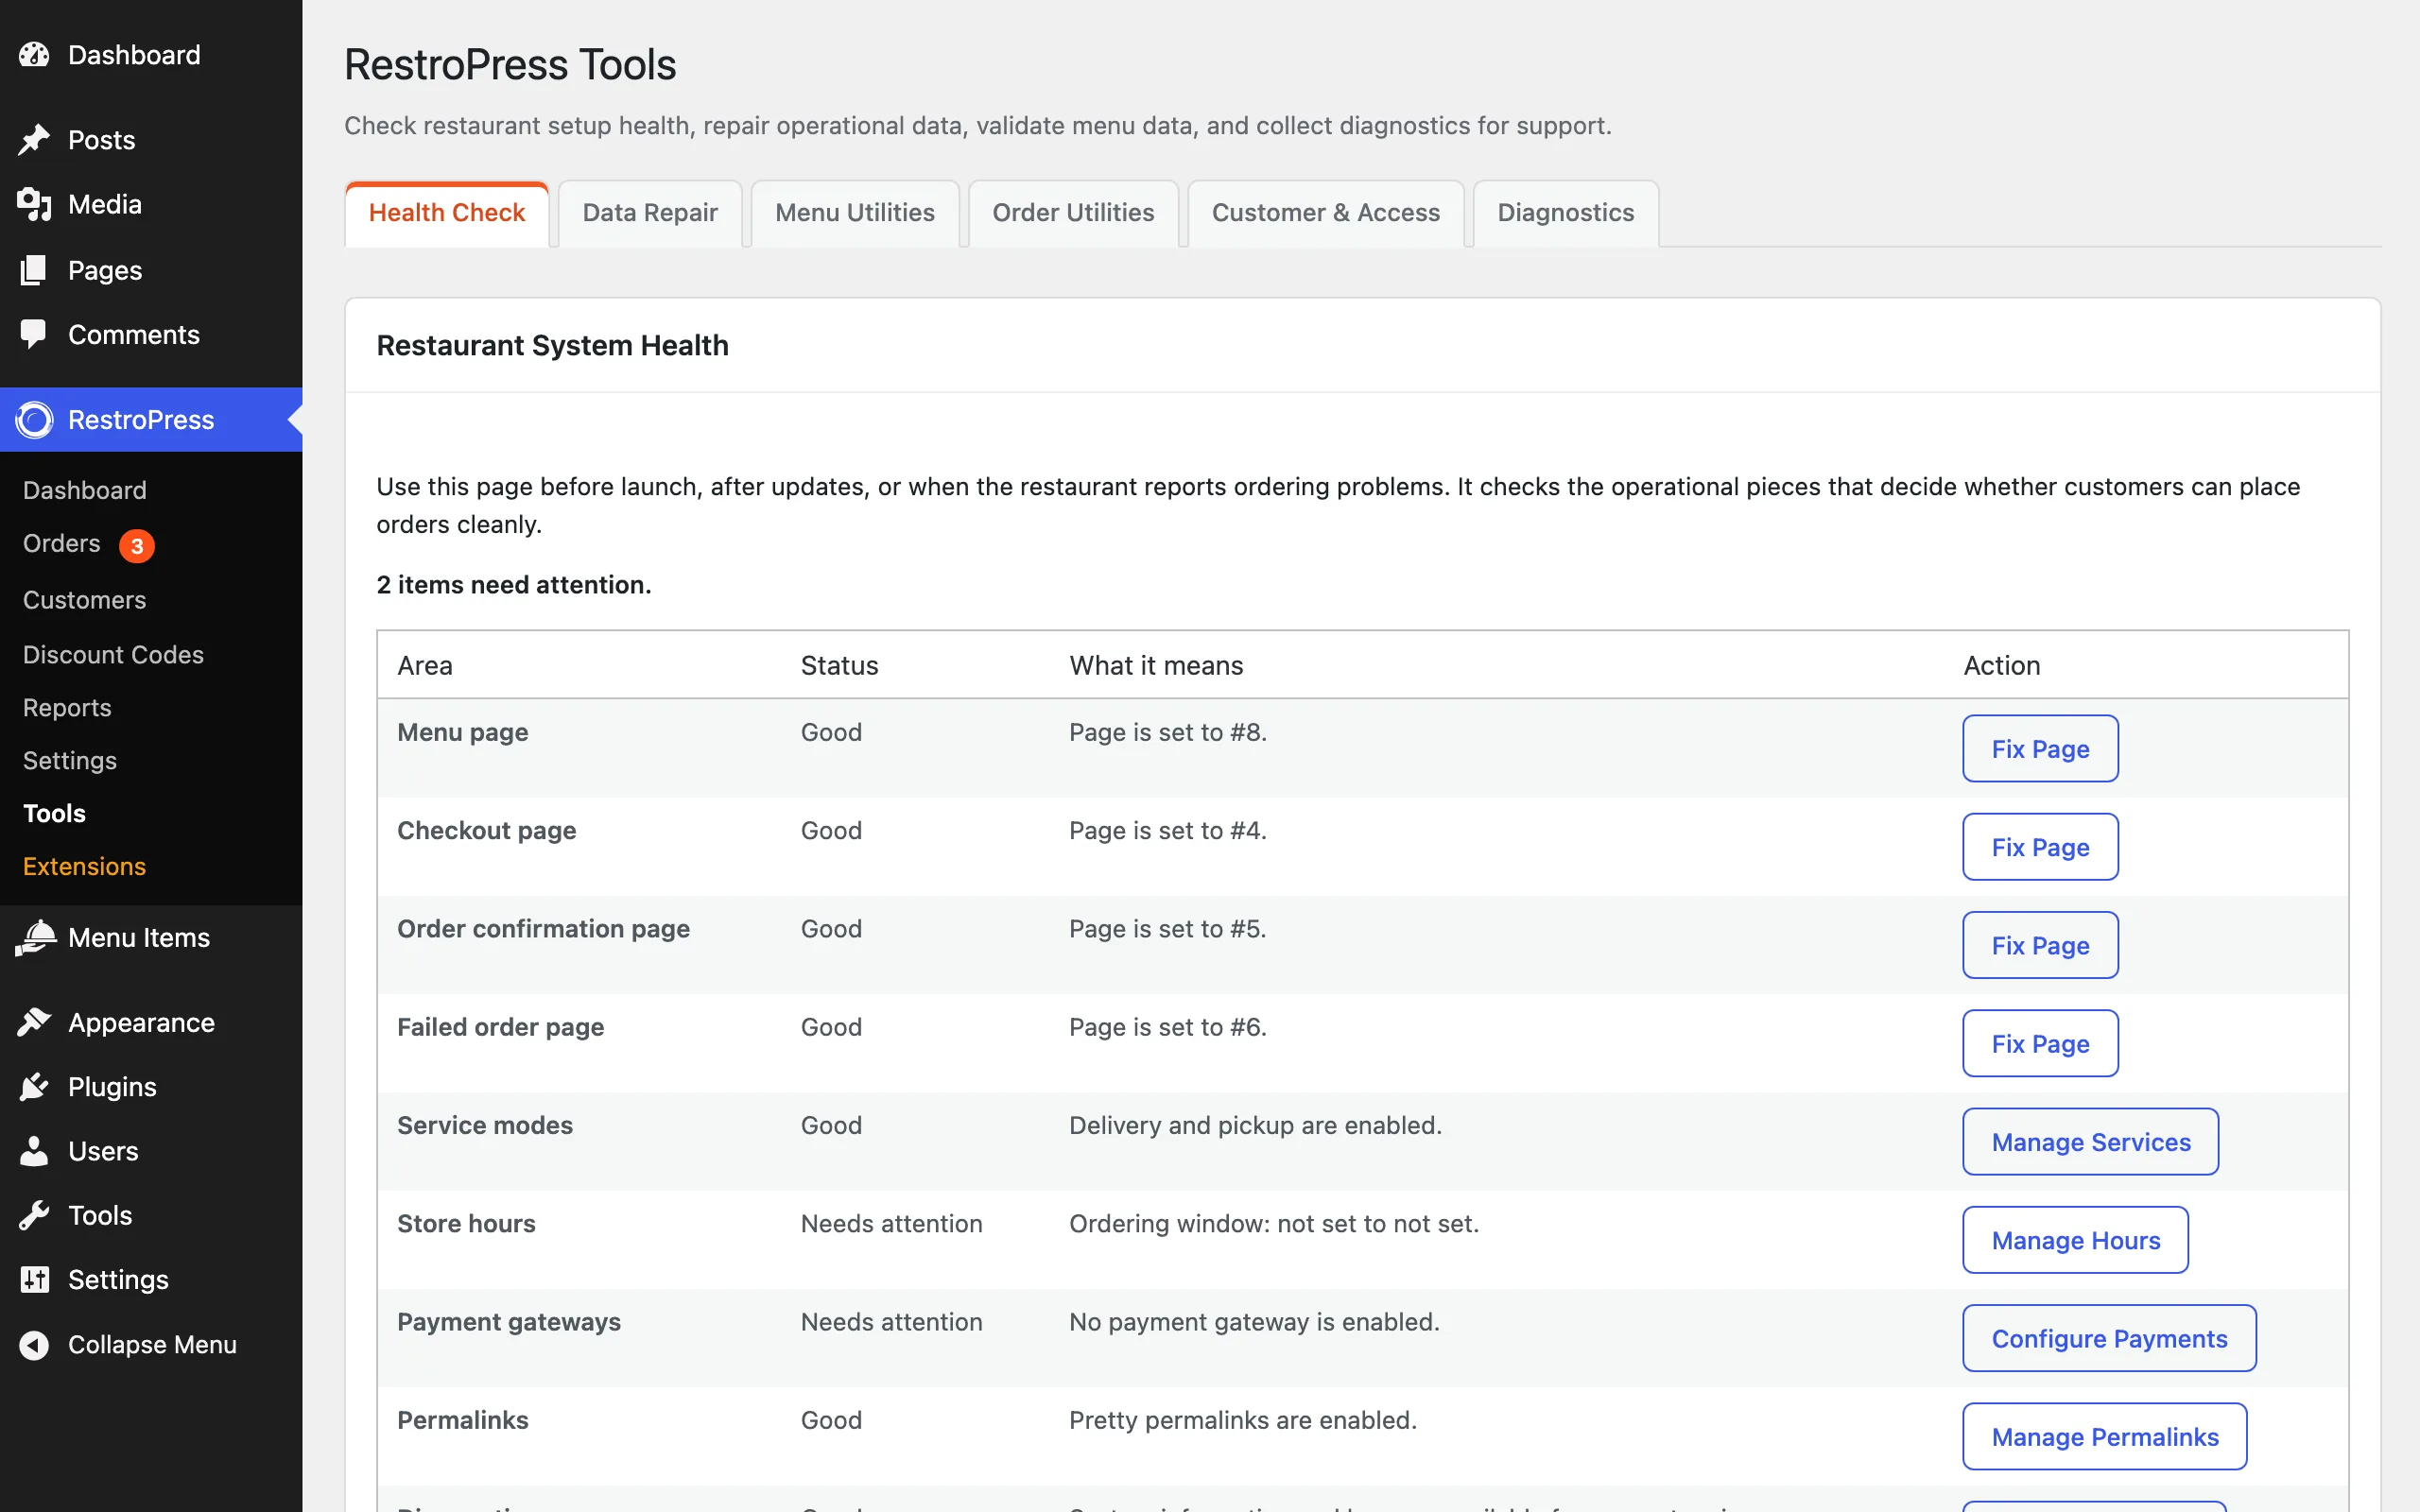
Task: Open the Reports submenu link
Action: (67, 708)
